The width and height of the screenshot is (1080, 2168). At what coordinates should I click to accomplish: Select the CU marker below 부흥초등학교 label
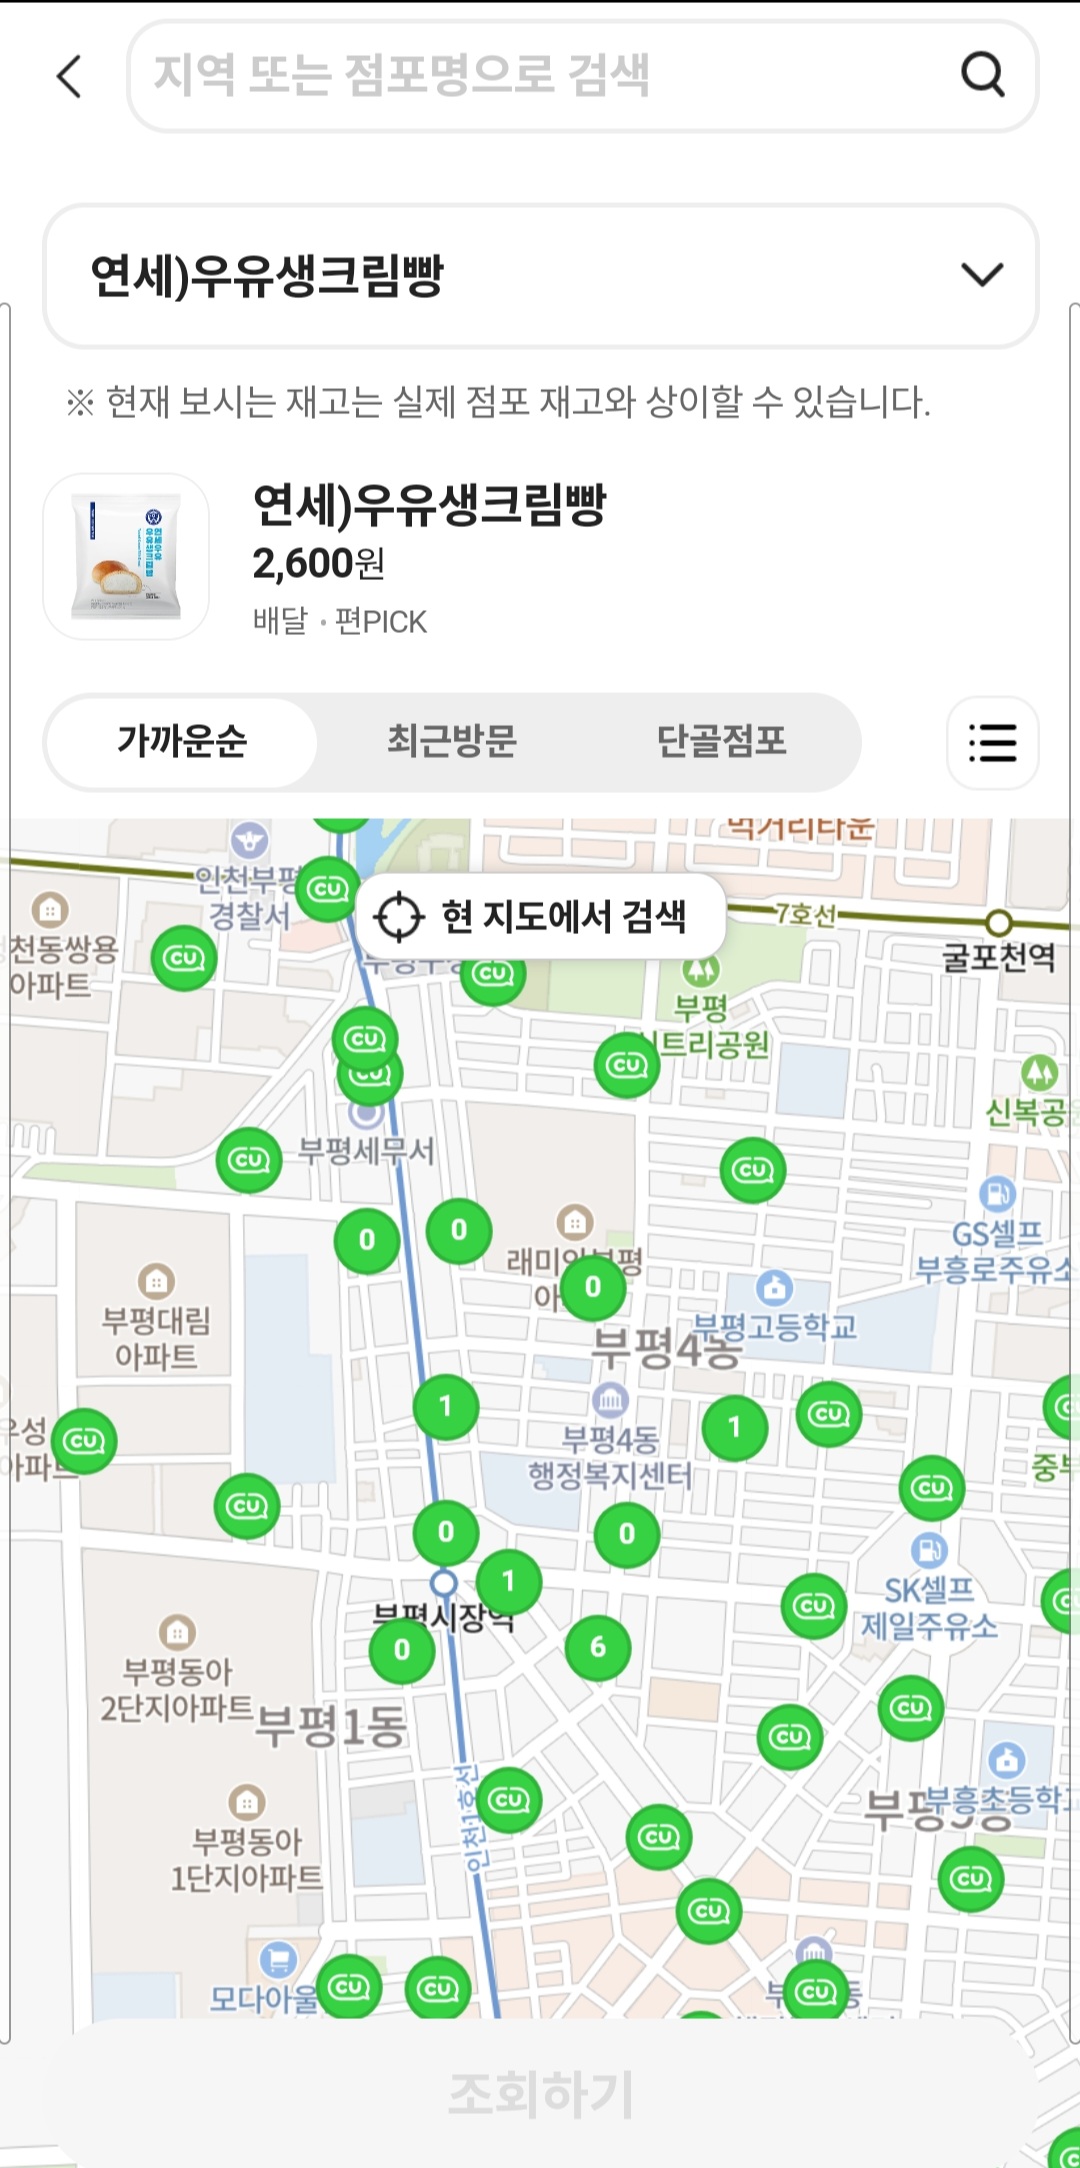pyautogui.click(x=971, y=1879)
